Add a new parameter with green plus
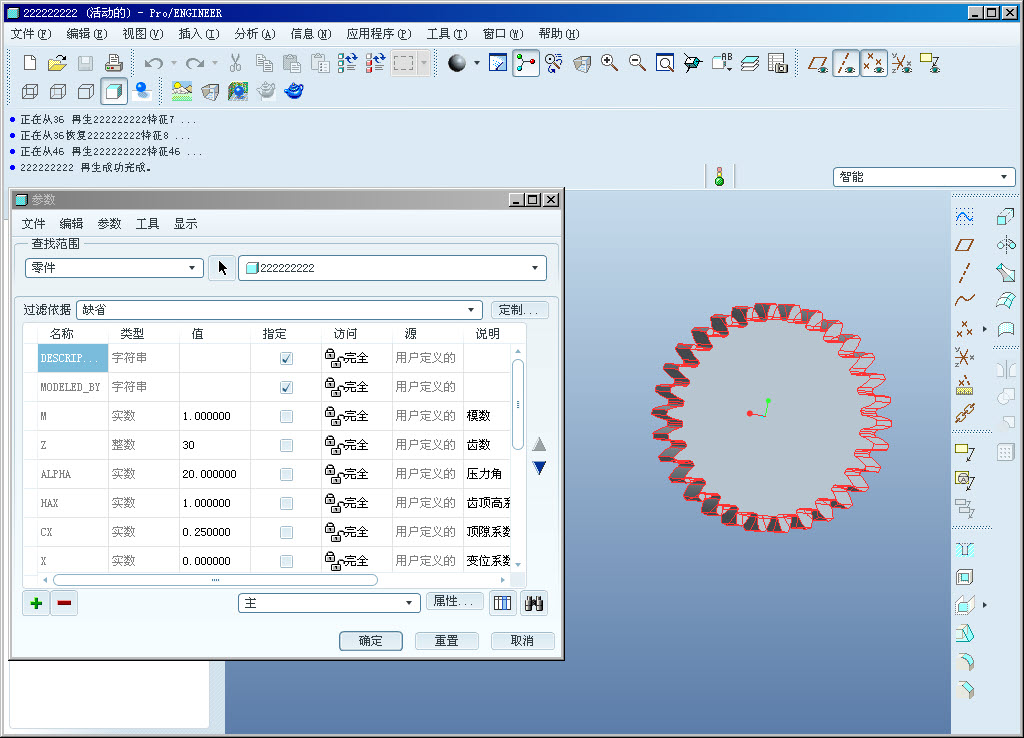This screenshot has height=738, width=1024. pos(37,603)
